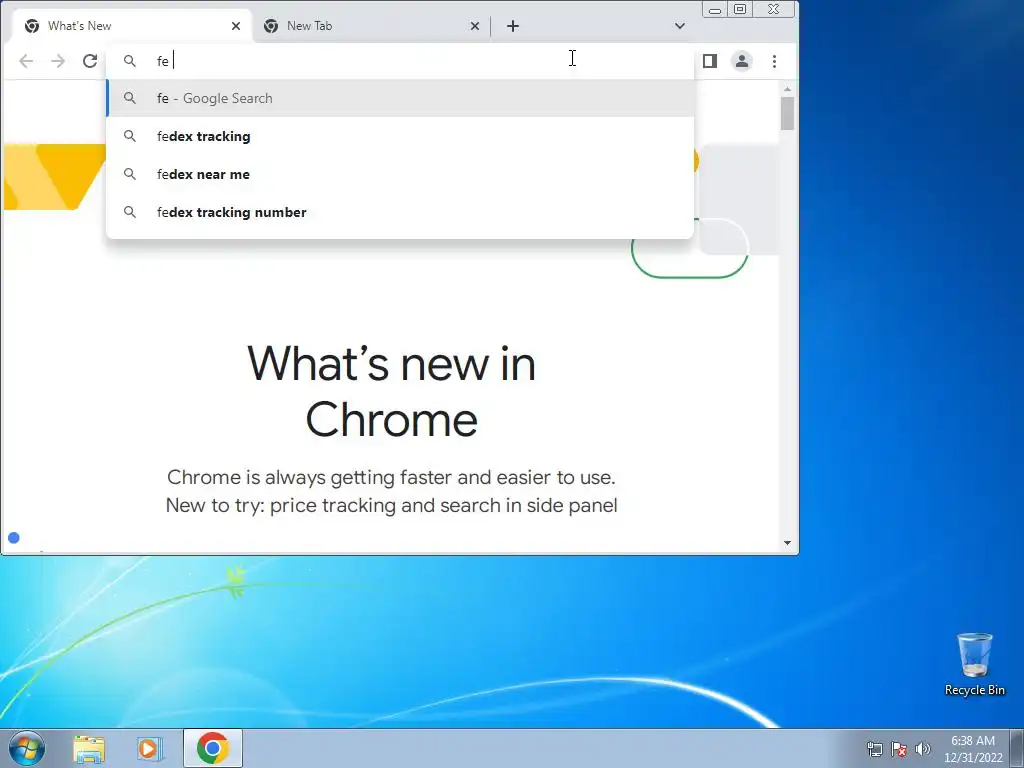
Task: Maximize the Chrome window
Action: pyautogui.click(x=740, y=9)
